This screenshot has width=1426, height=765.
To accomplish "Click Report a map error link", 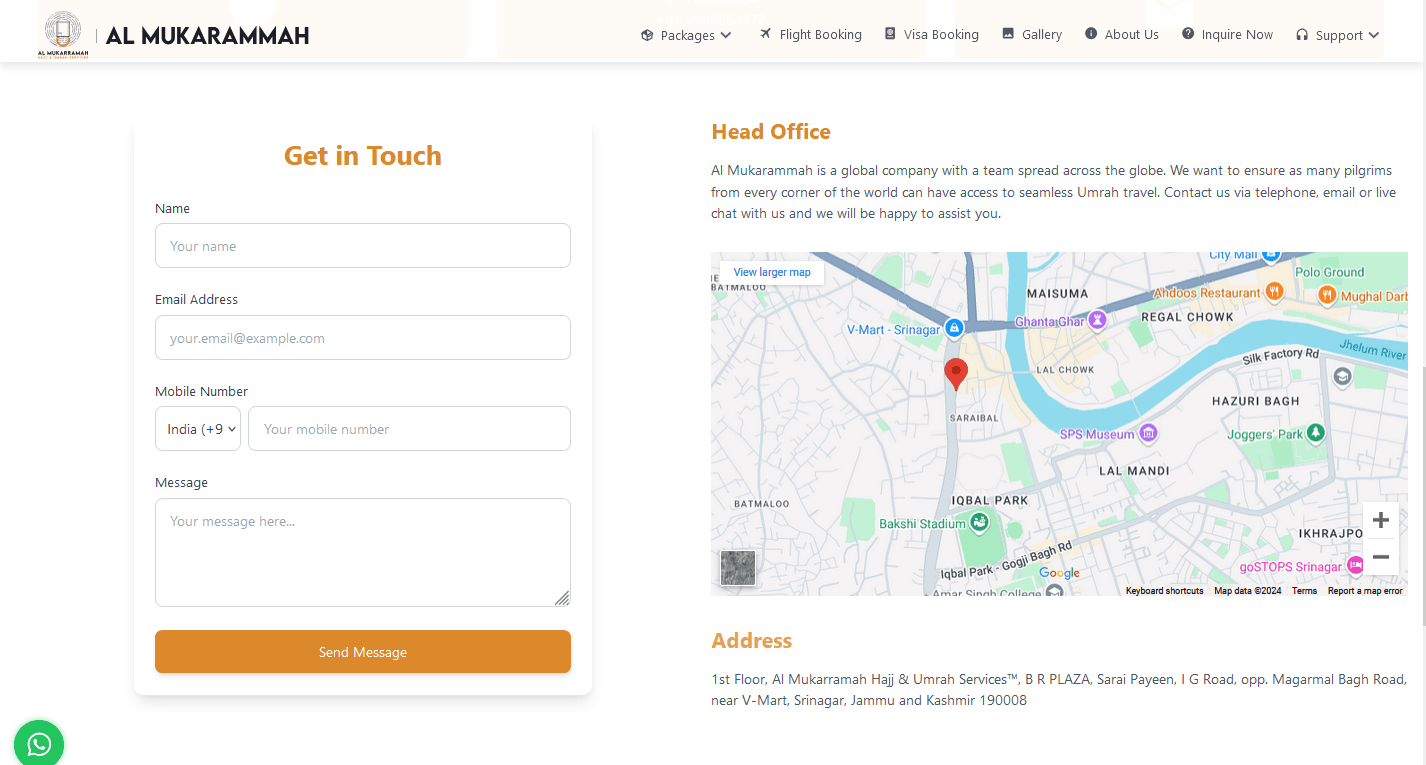I will pos(1365,591).
